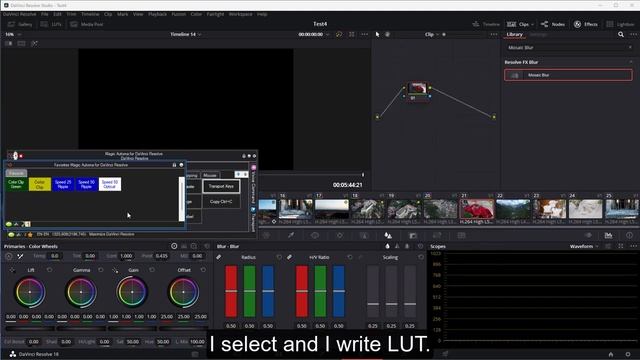Toggle the H/V Ratio channel link
The width and height of the screenshot is (640, 360).
click(289, 257)
